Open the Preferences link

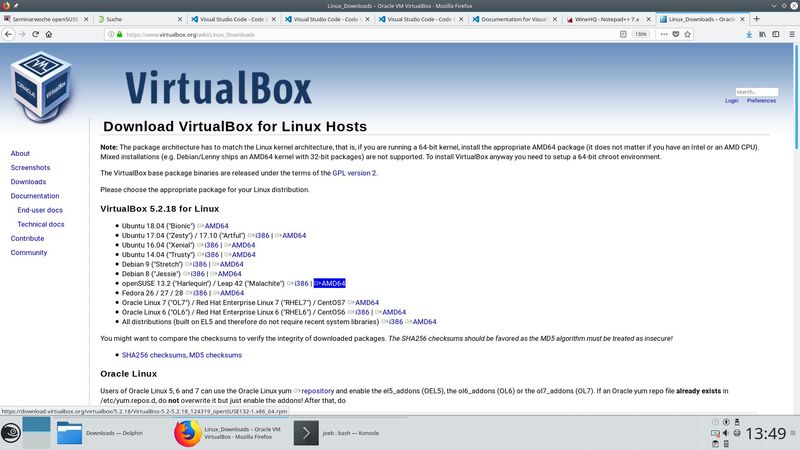(761, 101)
